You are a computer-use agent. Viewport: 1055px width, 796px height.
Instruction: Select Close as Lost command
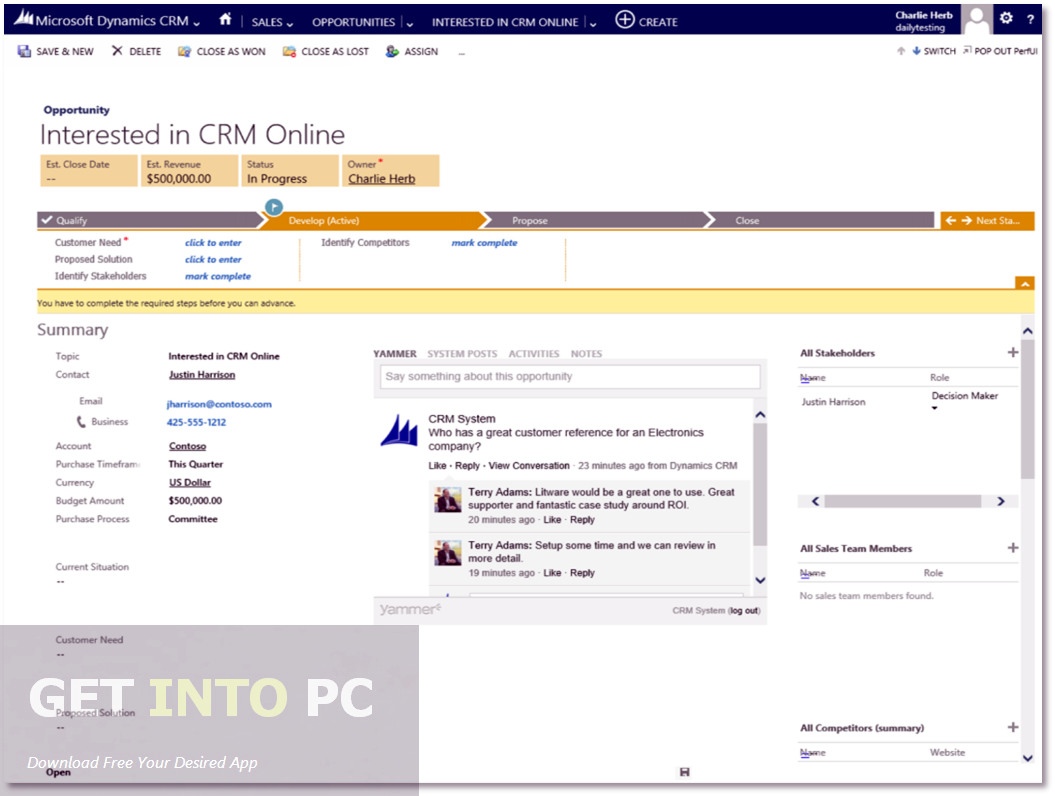pos(326,51)
